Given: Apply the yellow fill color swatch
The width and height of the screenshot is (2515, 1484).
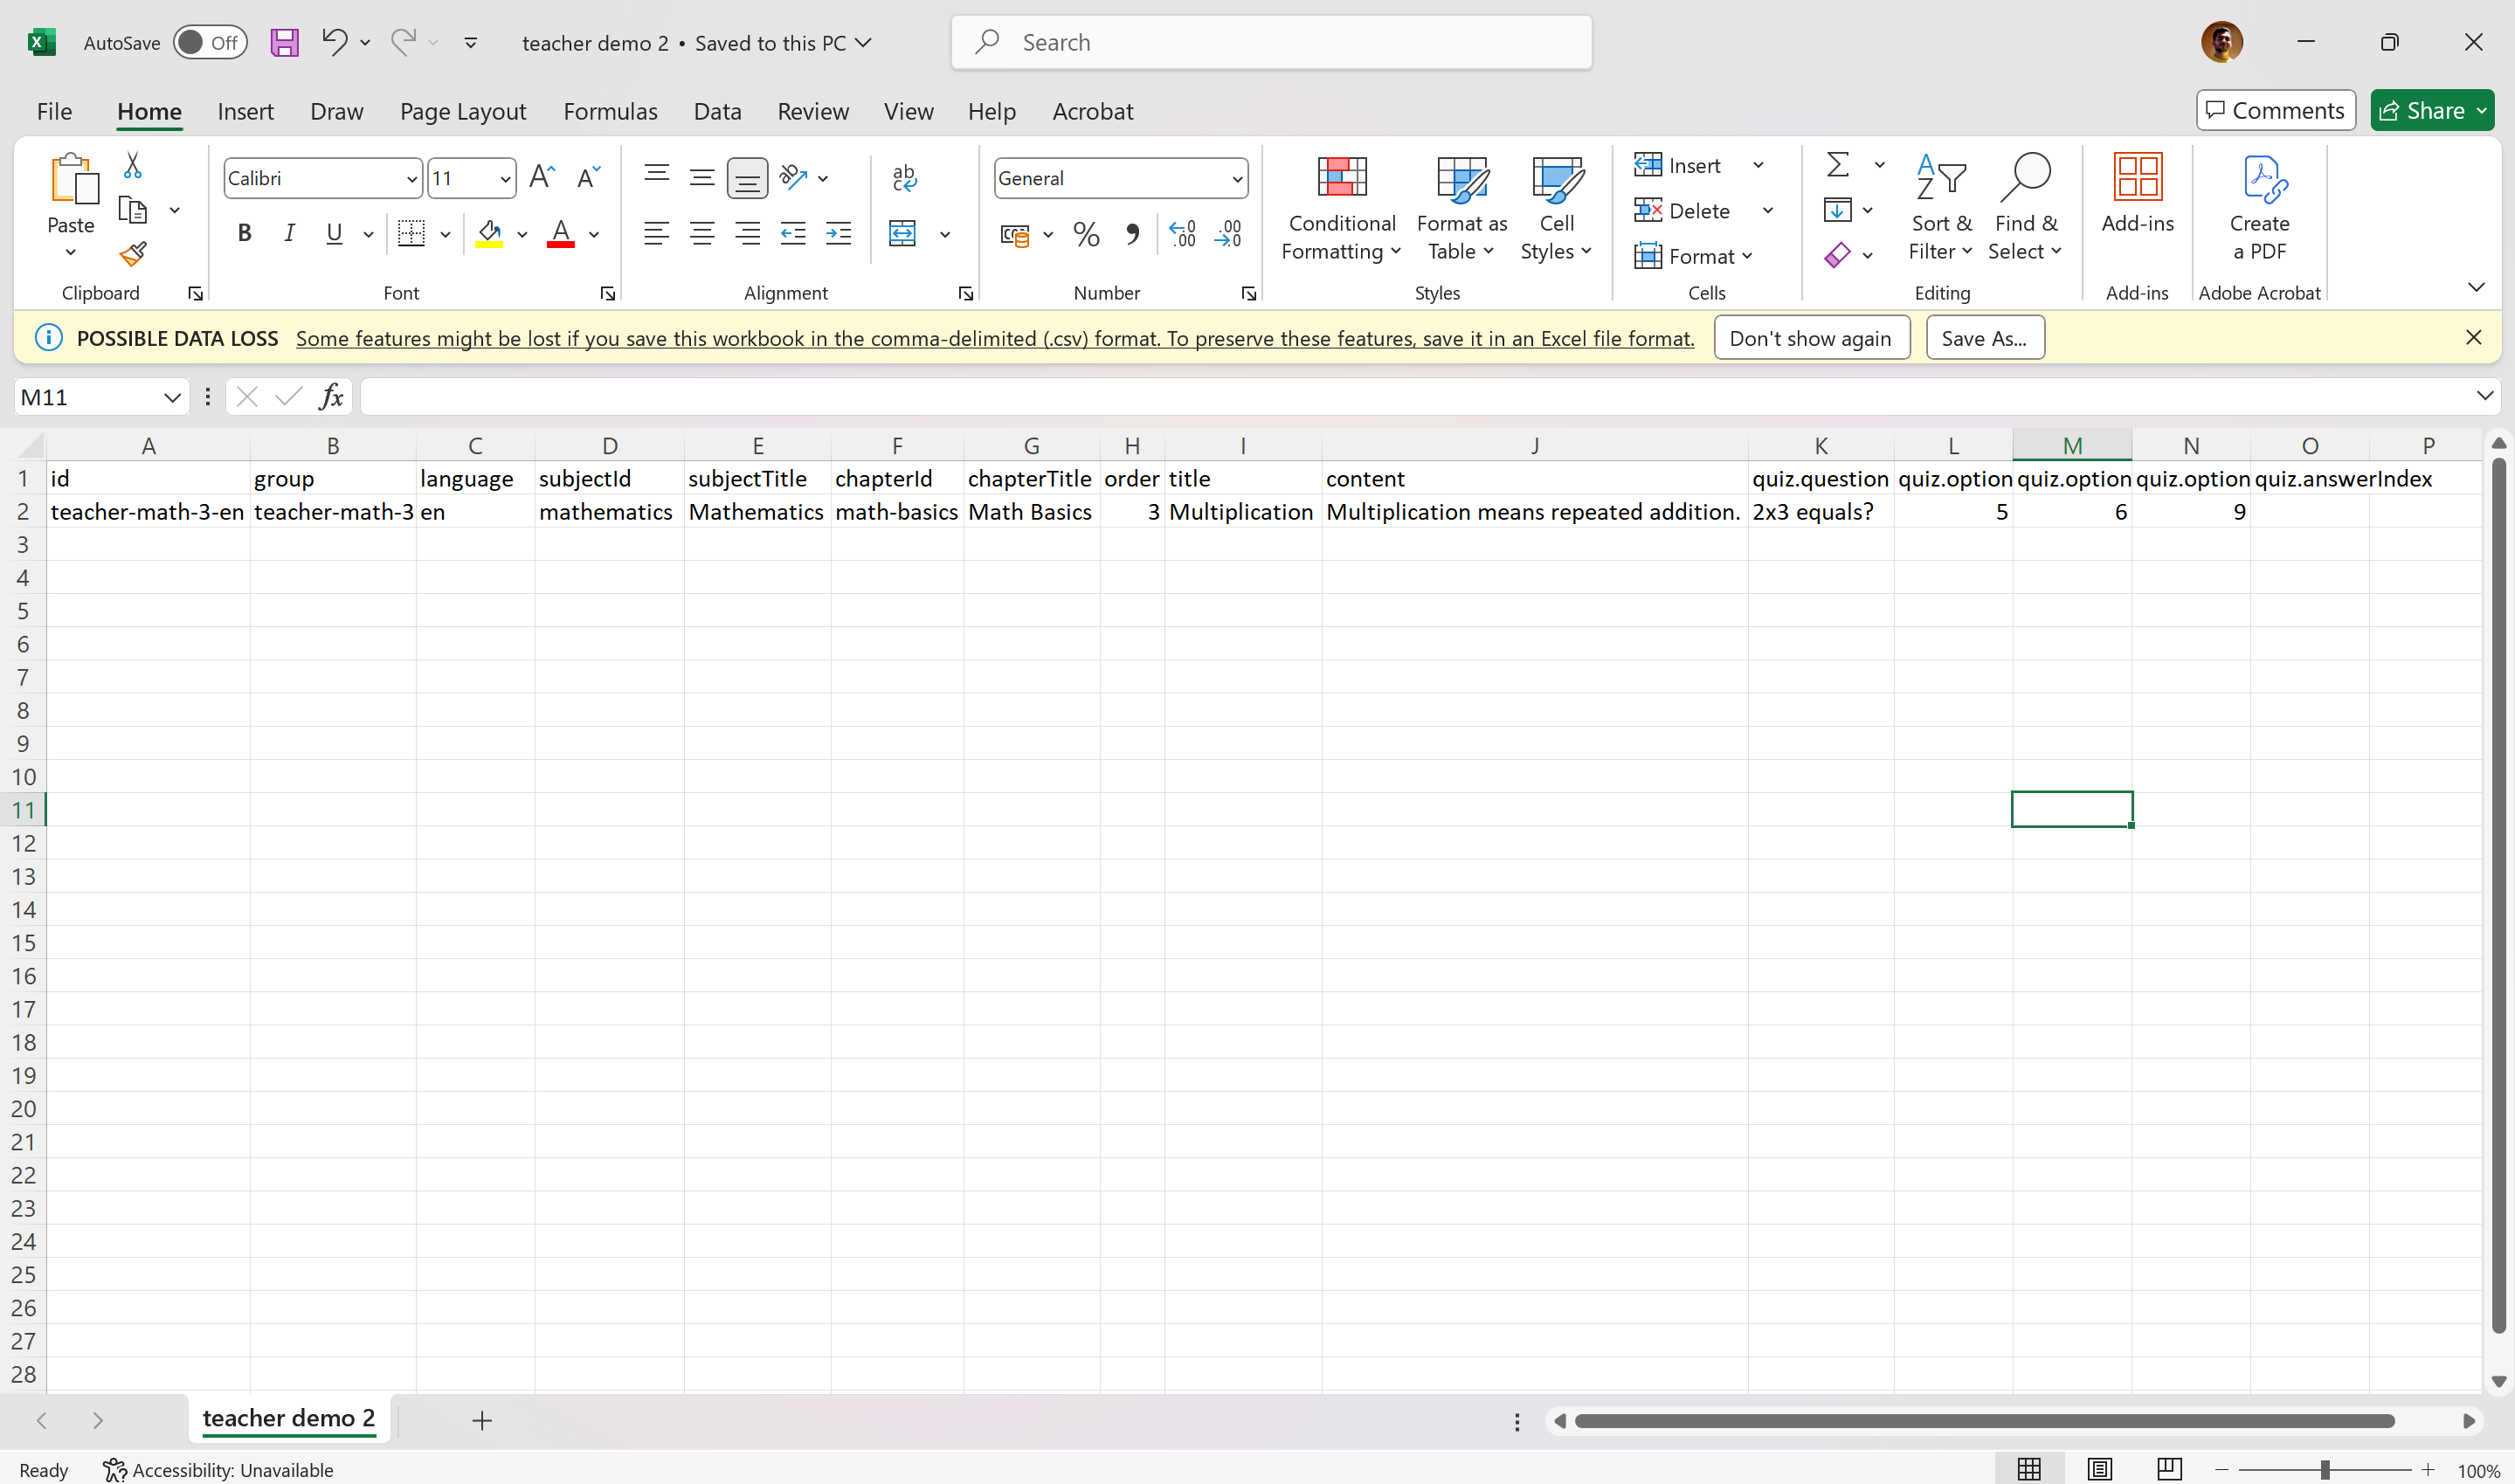Looking at the screenshot, I should click(x=489, y=234).
